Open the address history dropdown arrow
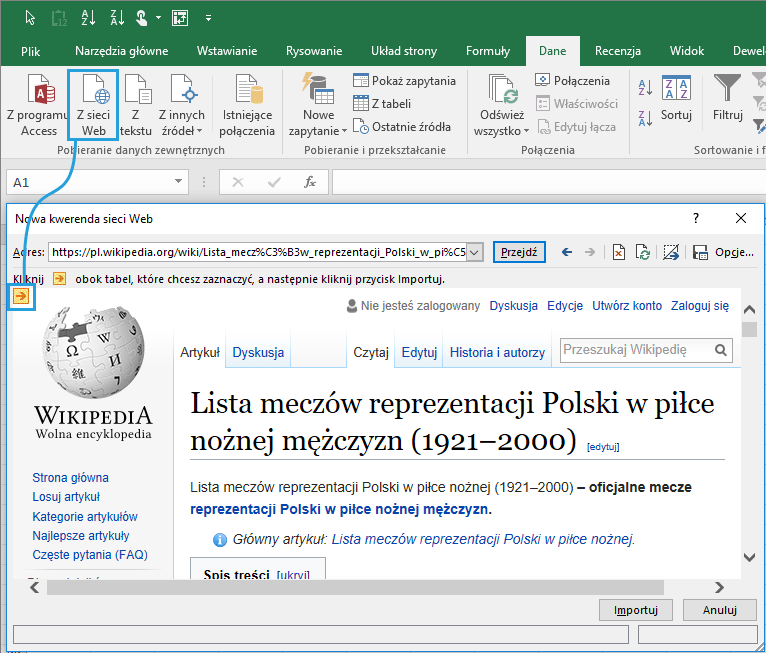The width and height of the screenshot is (766, 653). [x=475, y=253]
